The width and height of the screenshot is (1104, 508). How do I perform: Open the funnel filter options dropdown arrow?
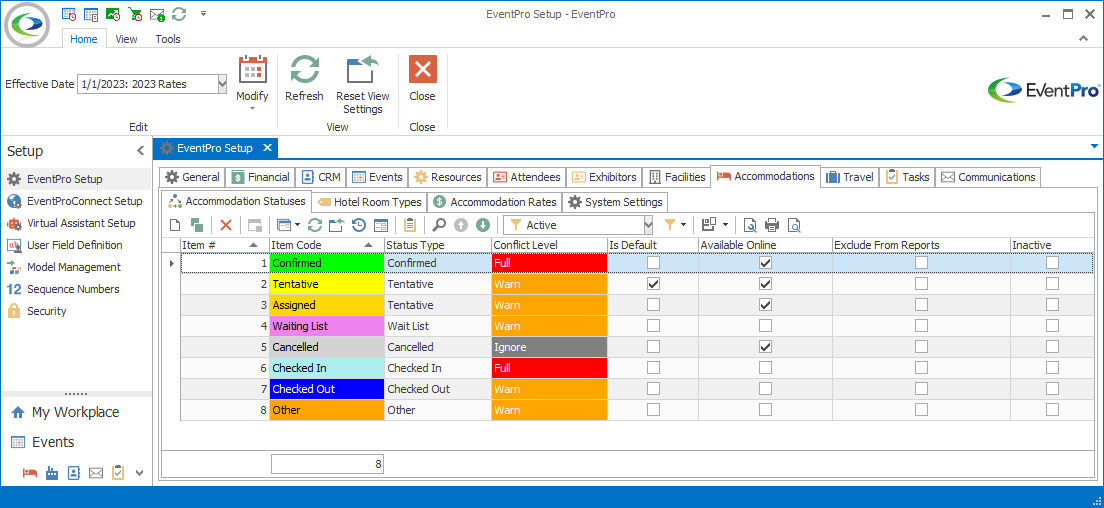pyautogui.click(x=683, y=225)
